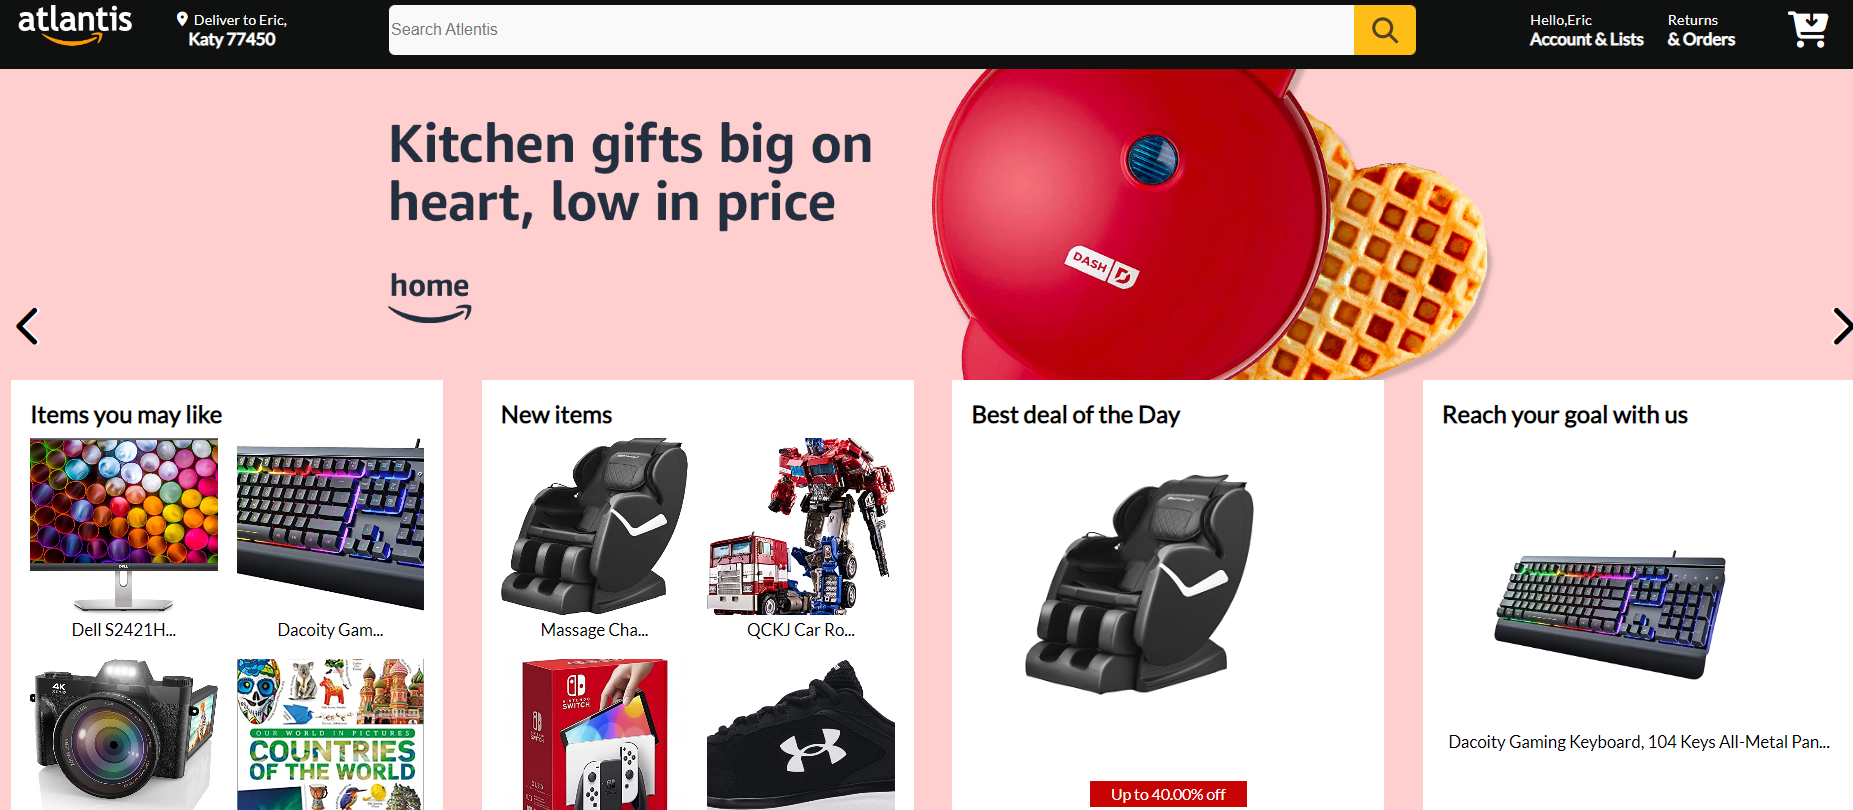Image resolution: width=1853 pixels, height=810 pixels.
Task: Open Account & Lists menu
Action: pyautogui.click(x=1586, y=30)
